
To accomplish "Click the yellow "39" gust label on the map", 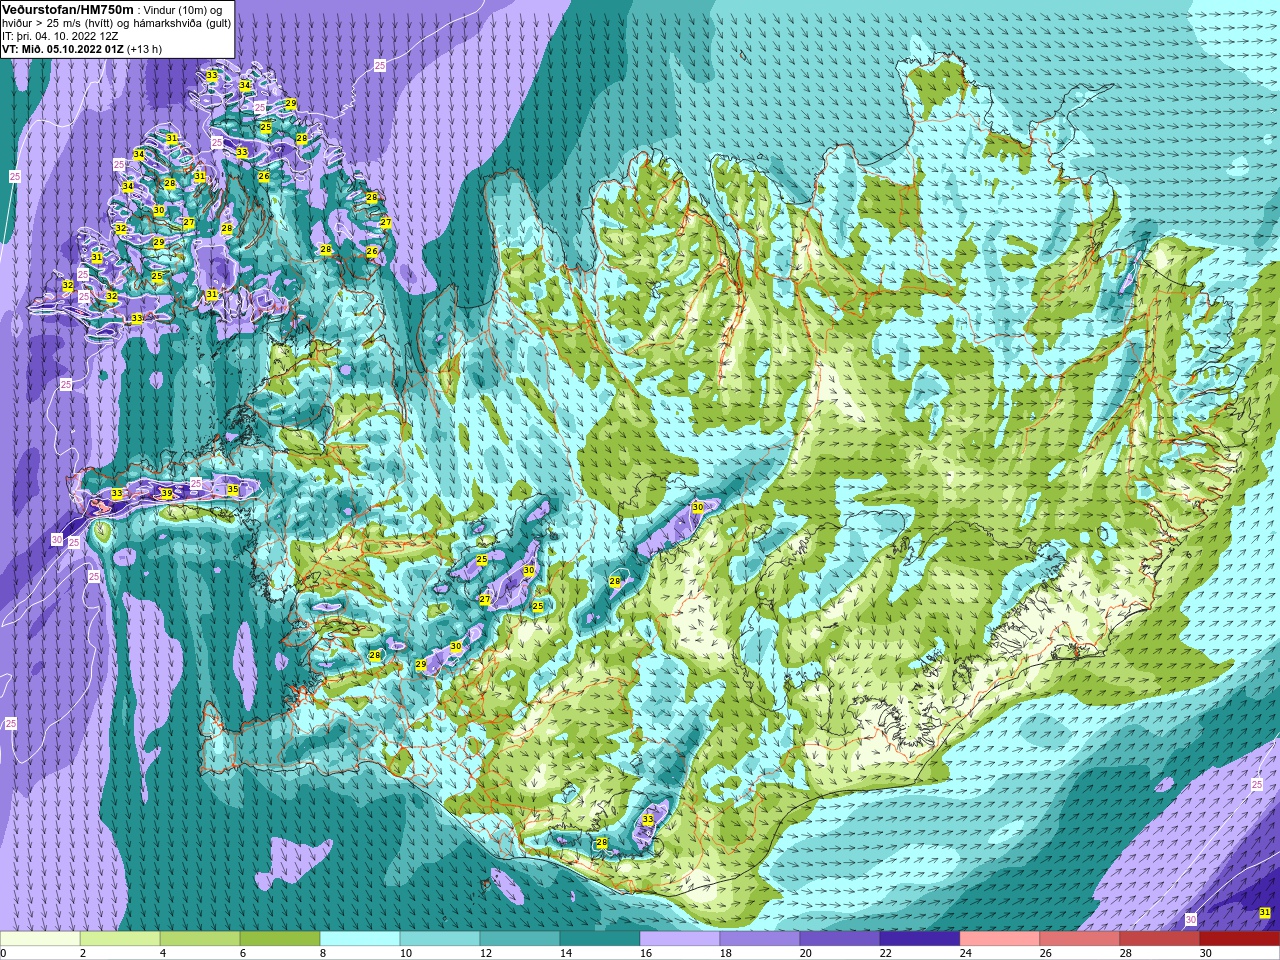I will tap(166, 493).
